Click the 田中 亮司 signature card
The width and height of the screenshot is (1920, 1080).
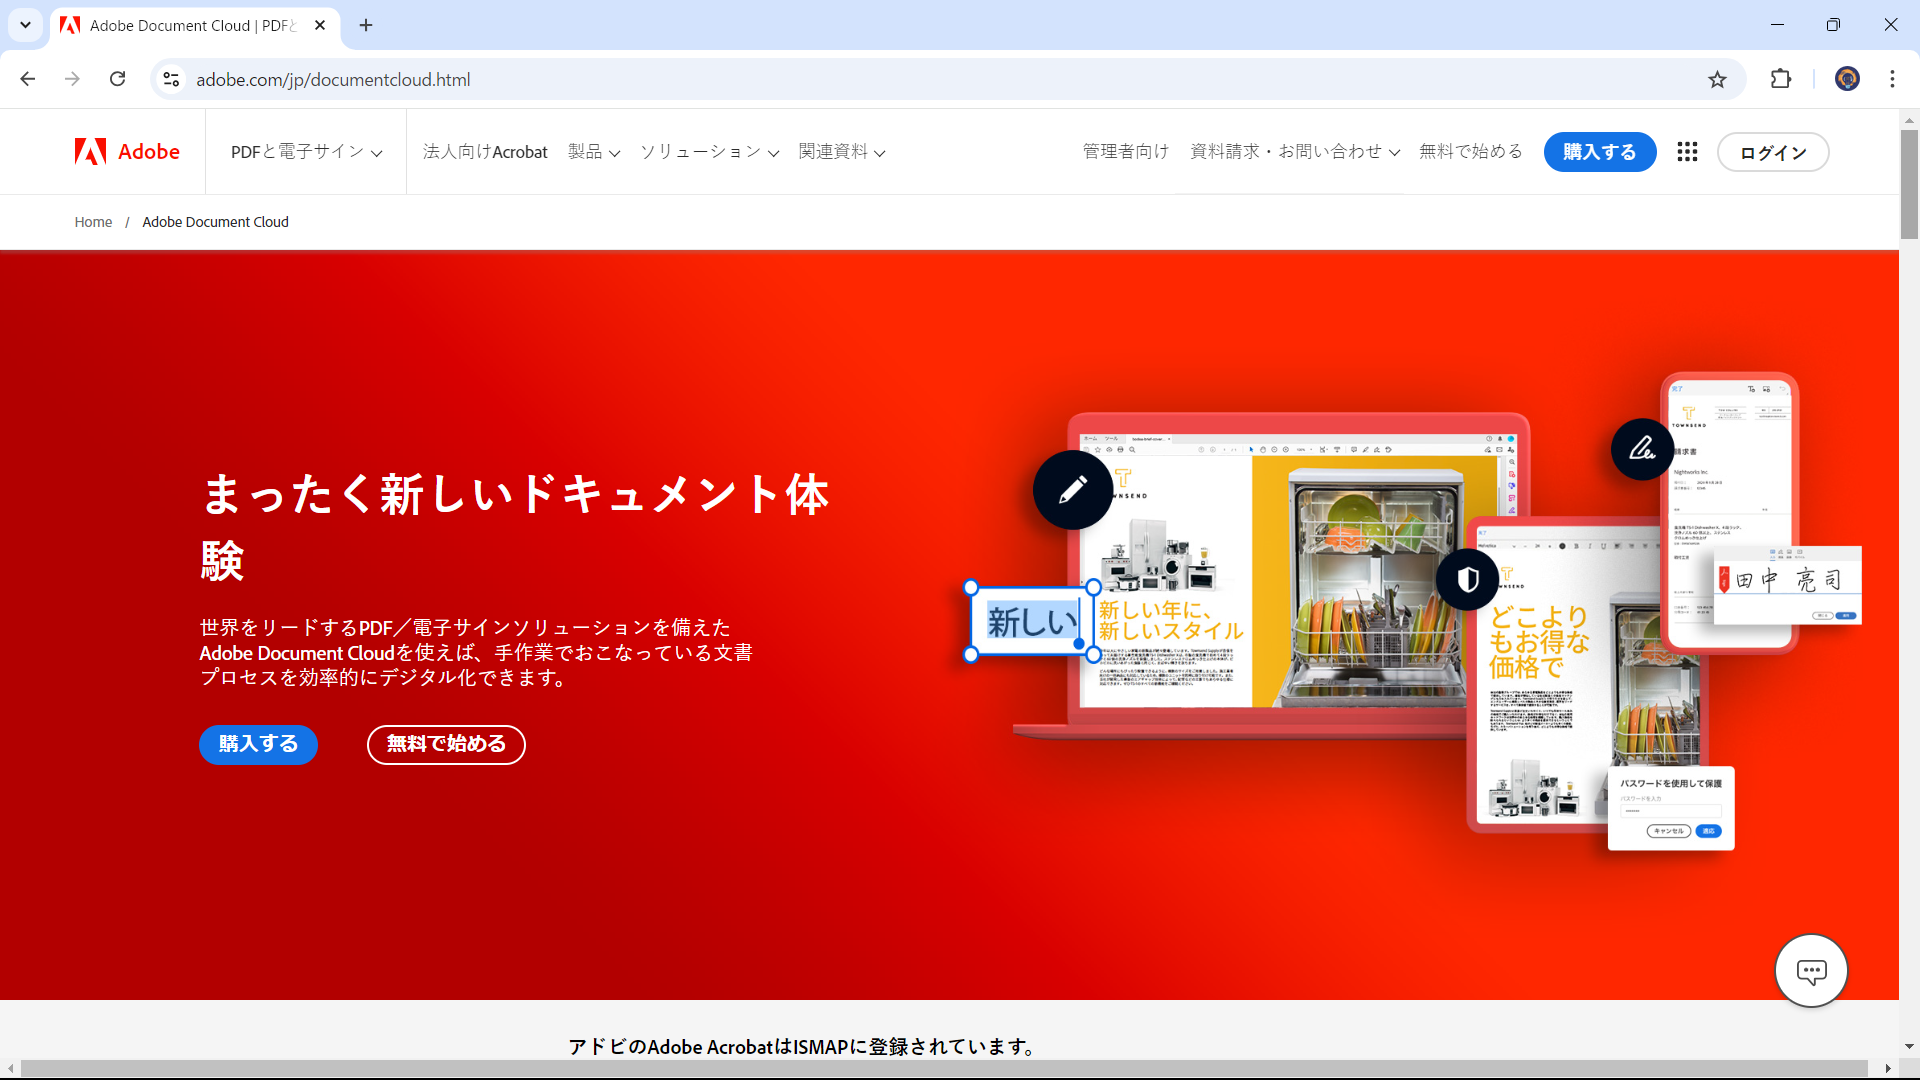1787,586
